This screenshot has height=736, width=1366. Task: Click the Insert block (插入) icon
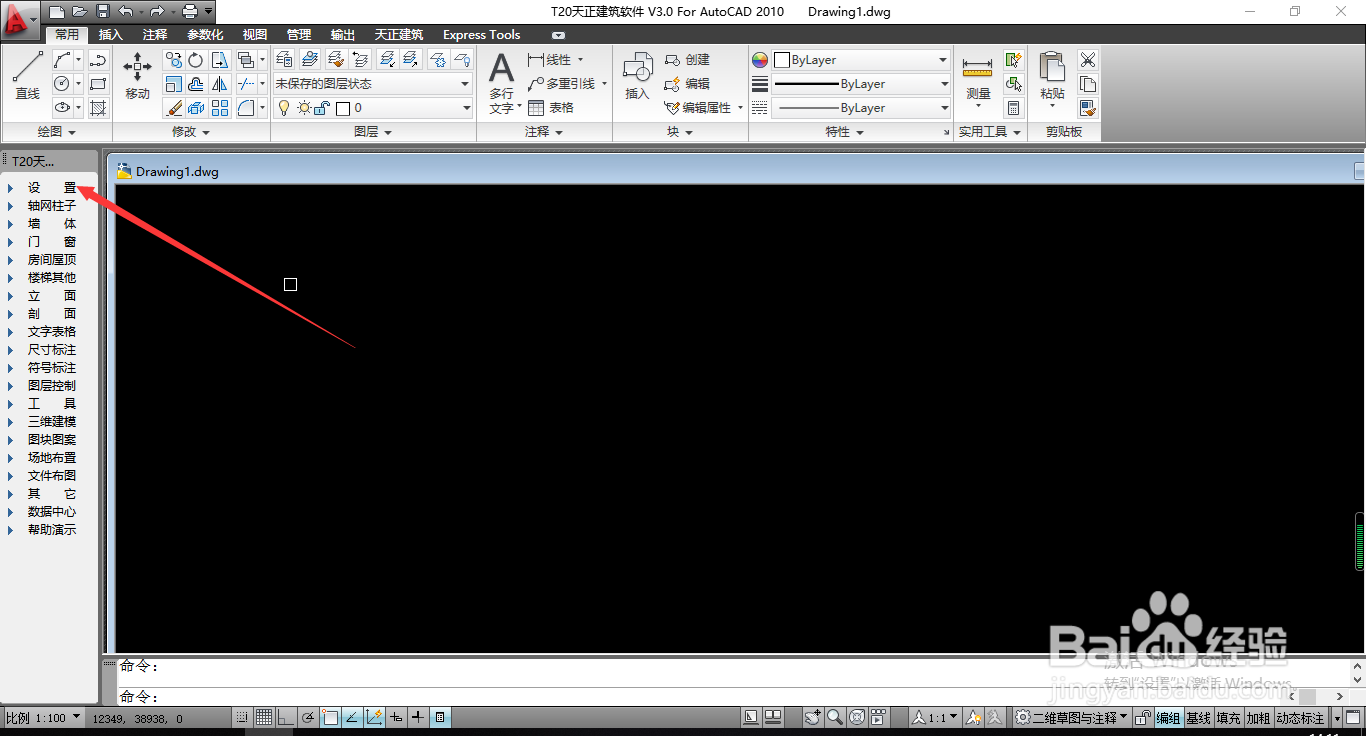[637, 76]
